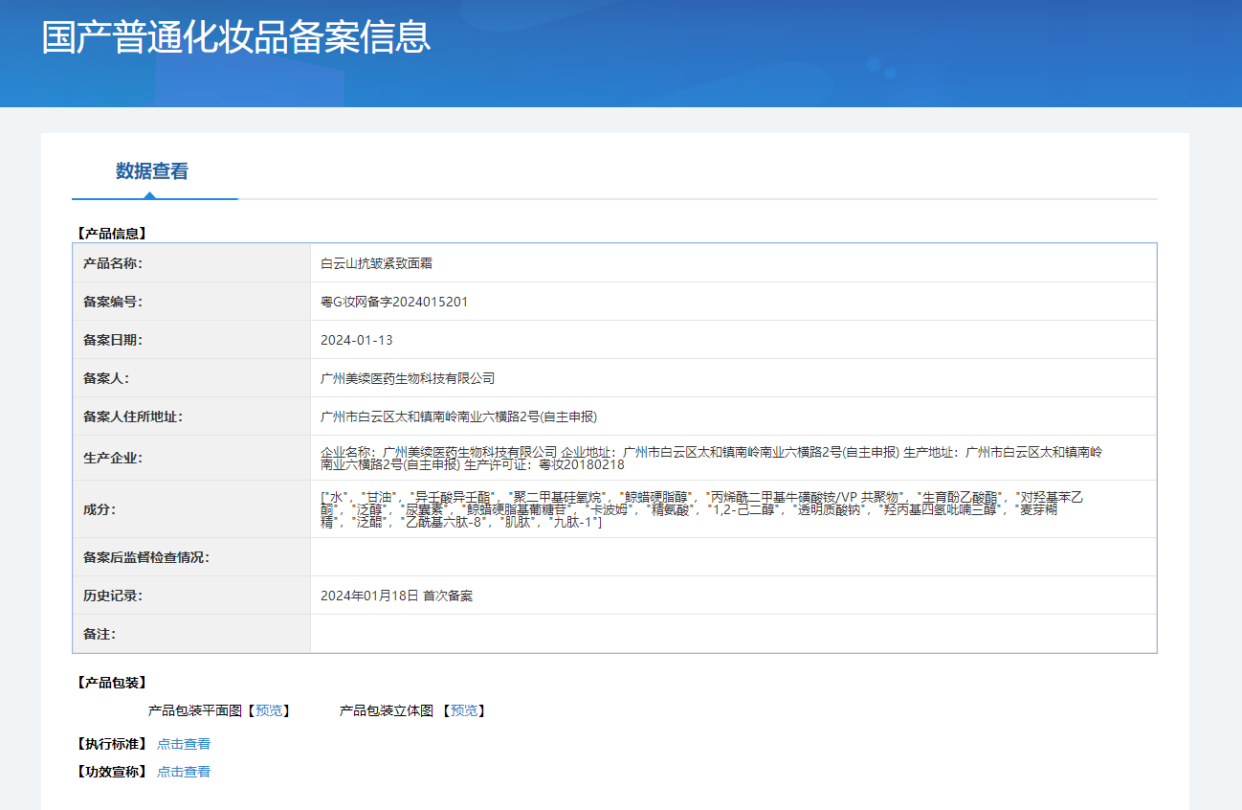Select address value in 备案人住所地址 row
Viewport: 1242px width, 810px height.
tap(459, 417)
